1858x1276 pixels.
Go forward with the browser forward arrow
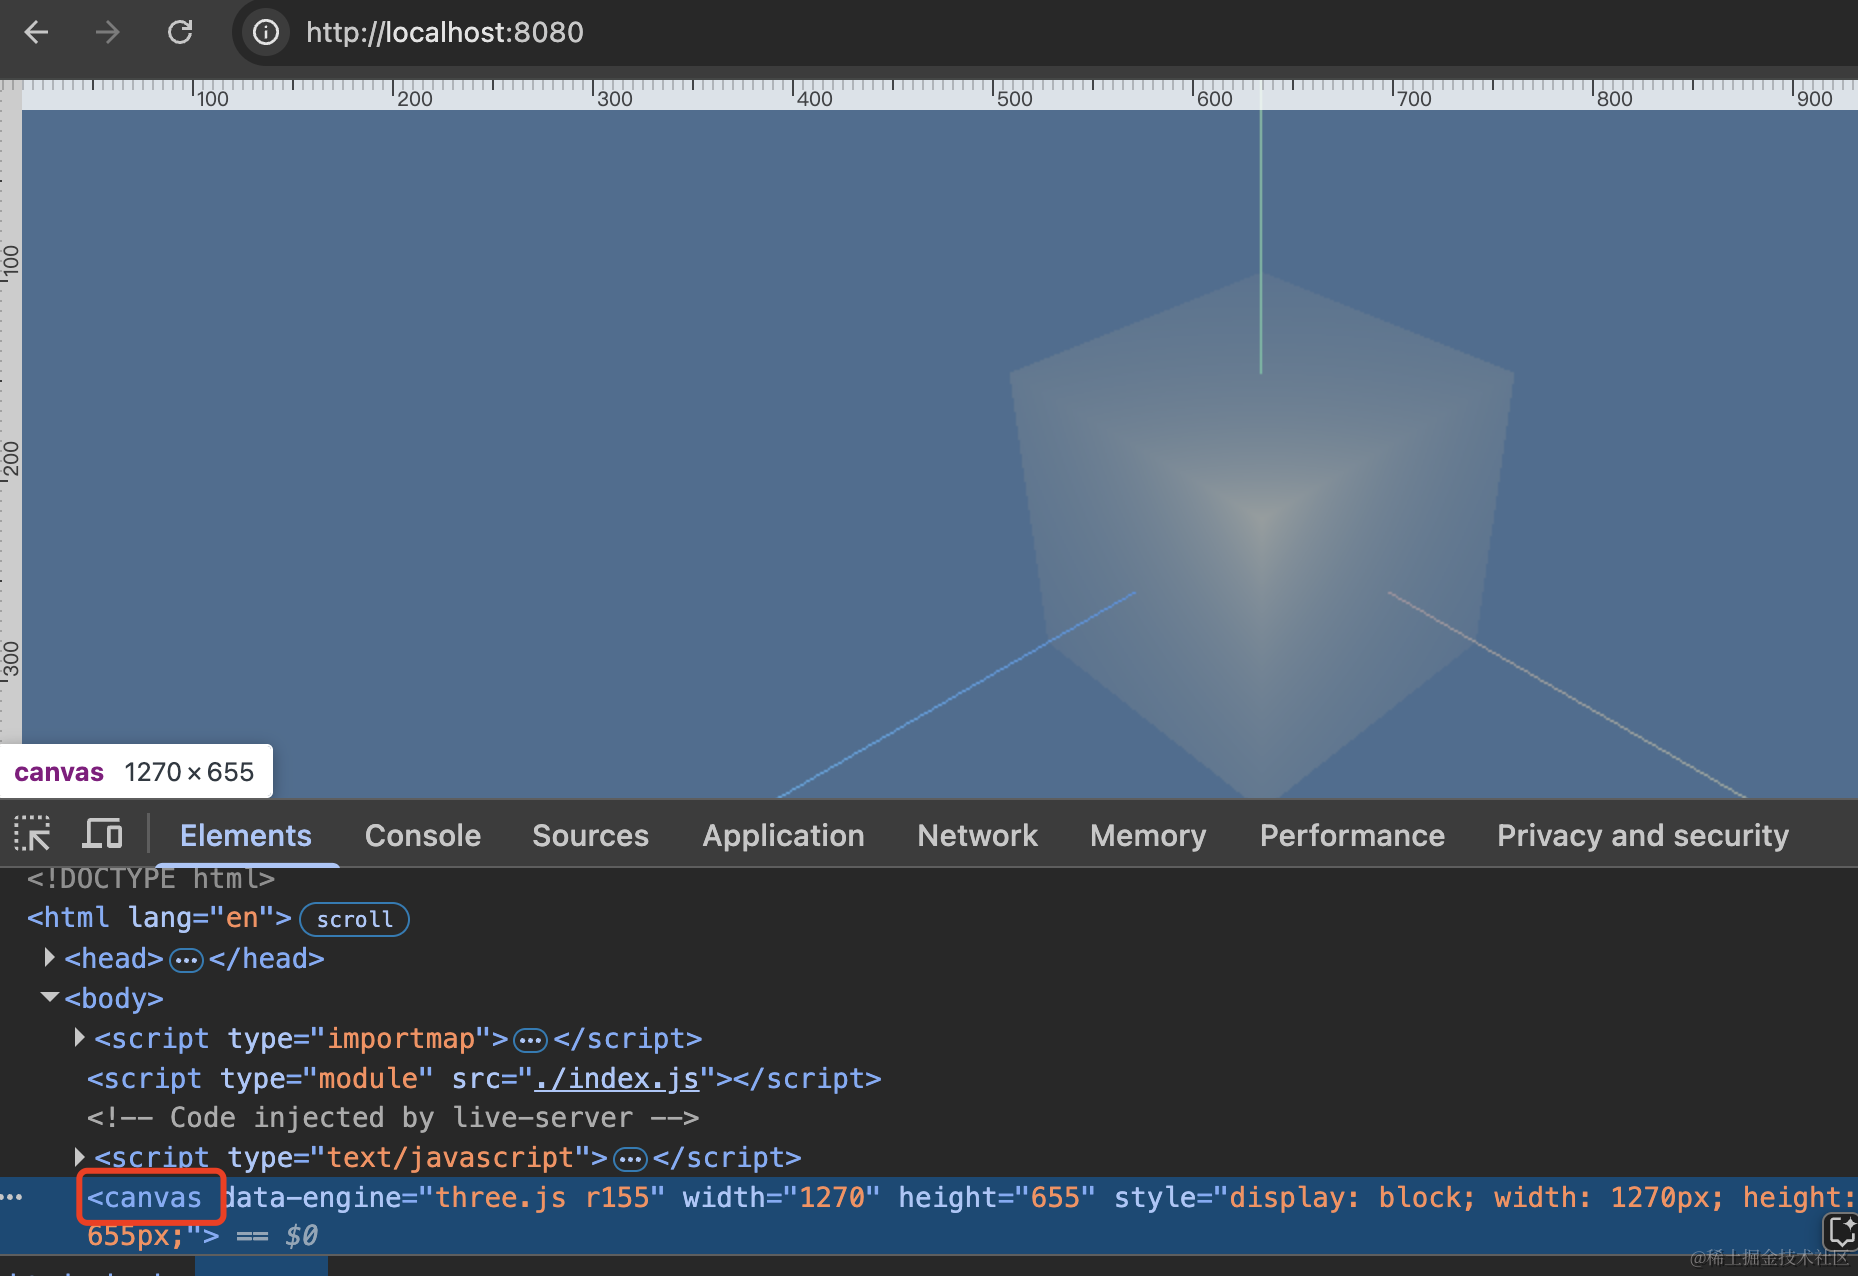pos(107,32)
